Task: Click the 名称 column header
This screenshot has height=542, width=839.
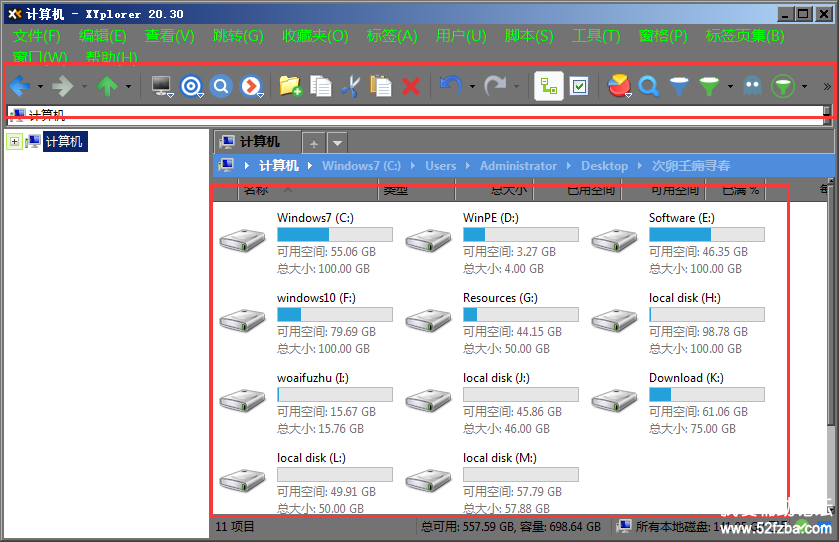Action: [x=256, y=189]
